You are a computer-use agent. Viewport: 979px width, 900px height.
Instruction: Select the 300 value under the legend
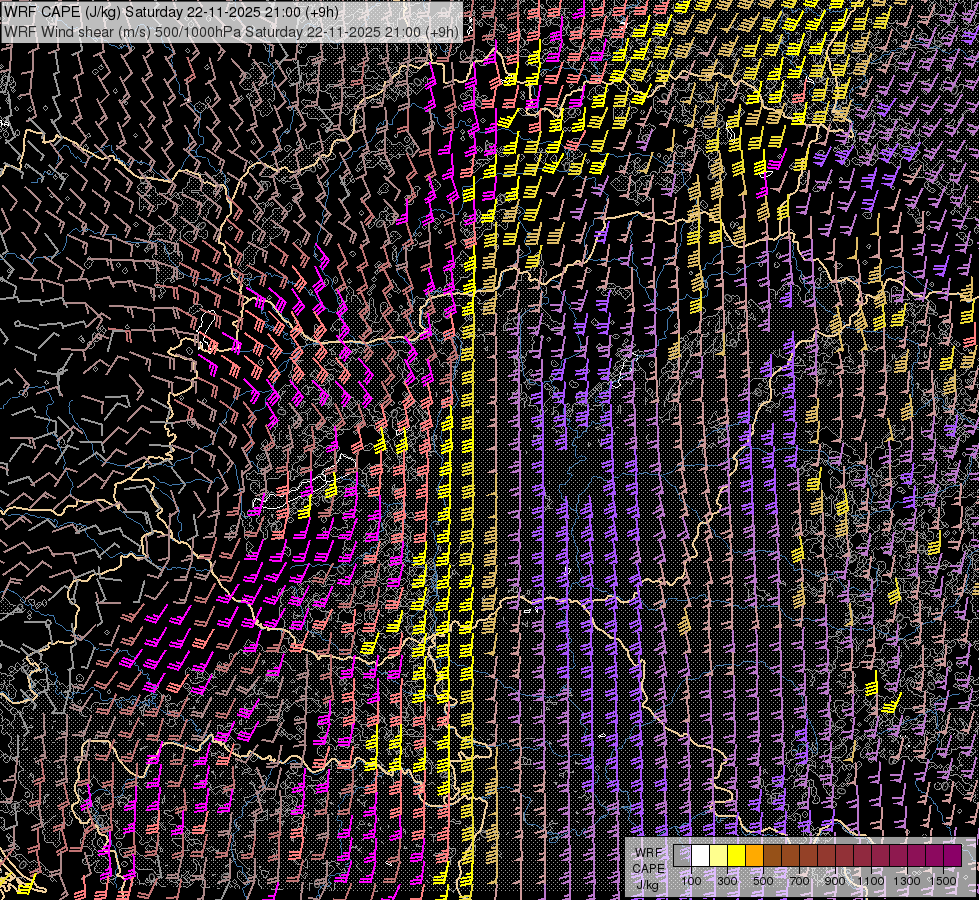(727, 881)
